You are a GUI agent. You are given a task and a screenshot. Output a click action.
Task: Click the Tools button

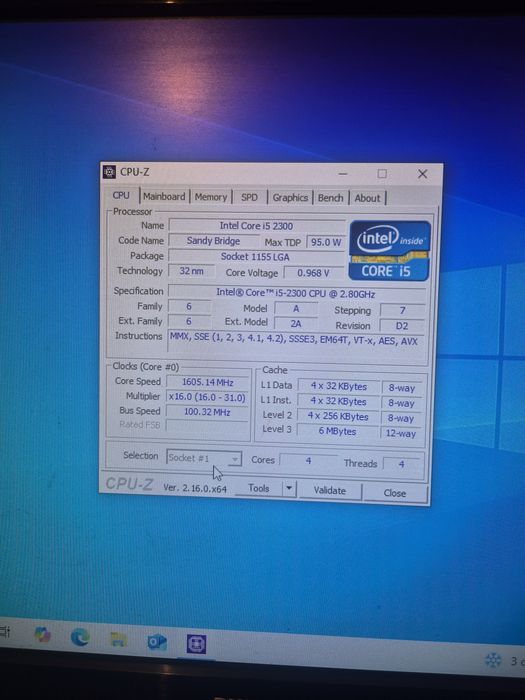(x=258, y=488)
